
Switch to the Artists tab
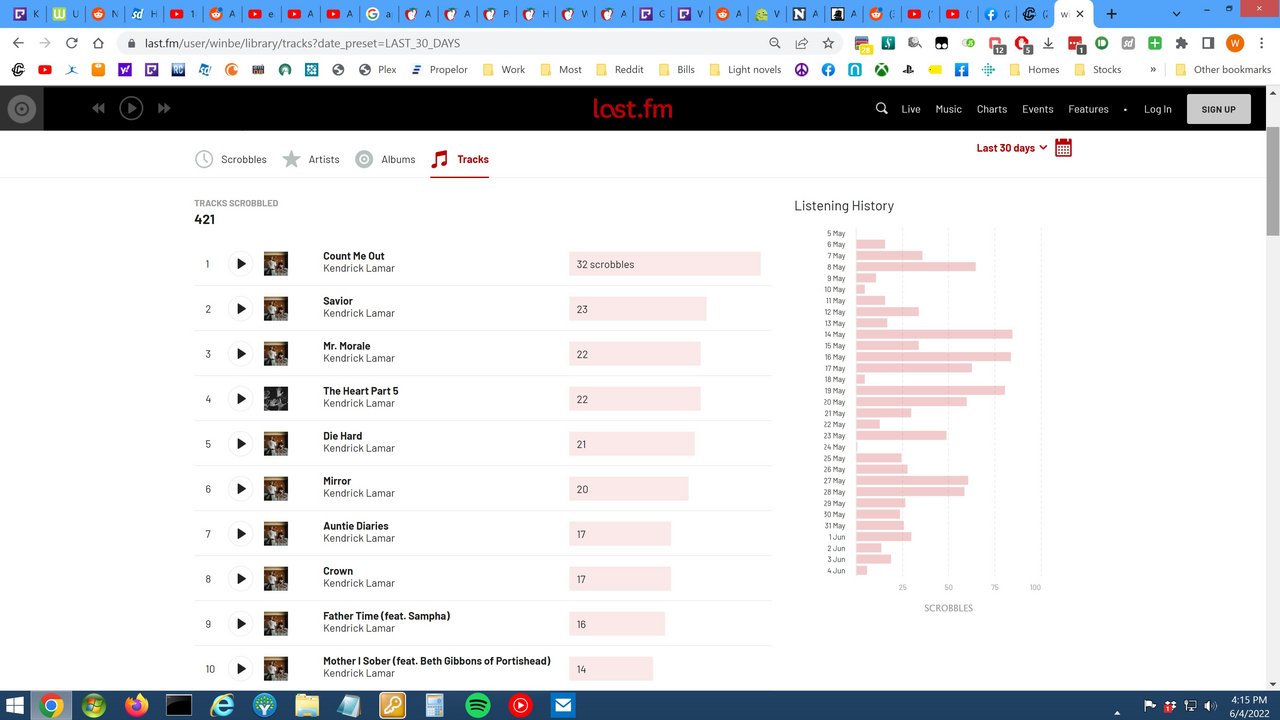pyautogui.click(x=311, y=159)
